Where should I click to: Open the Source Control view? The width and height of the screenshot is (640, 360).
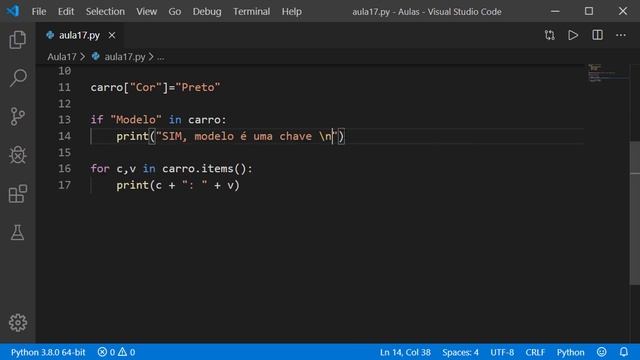(x=18, y=116)
